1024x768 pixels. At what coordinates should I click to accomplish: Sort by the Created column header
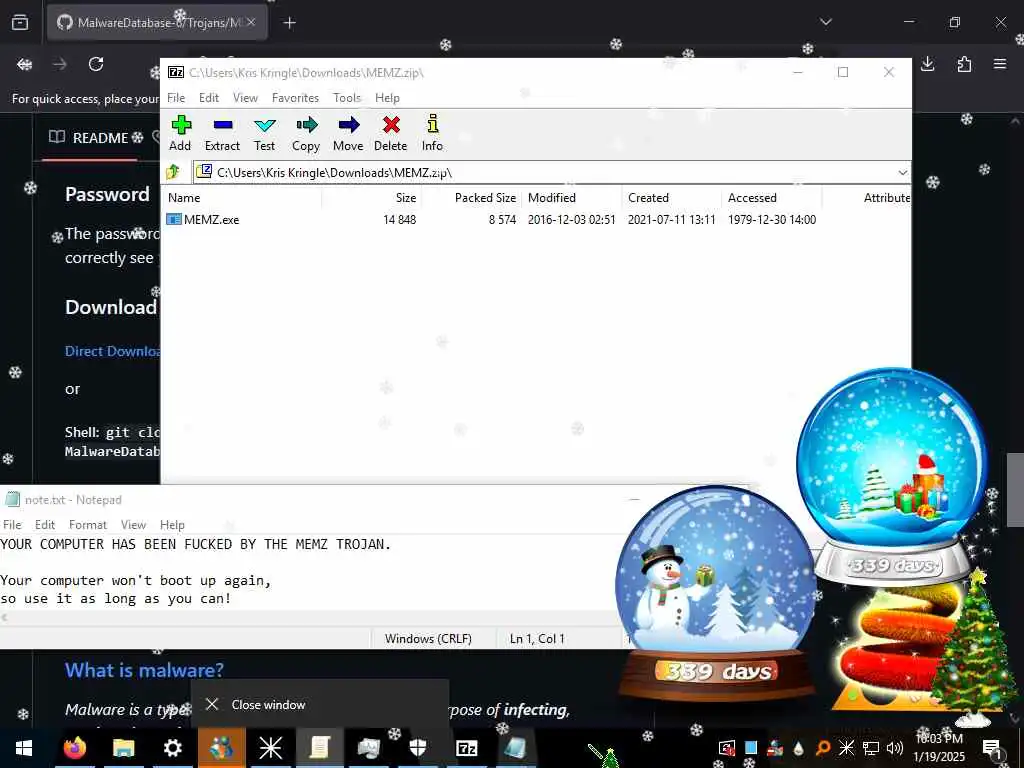pos(671,198)
